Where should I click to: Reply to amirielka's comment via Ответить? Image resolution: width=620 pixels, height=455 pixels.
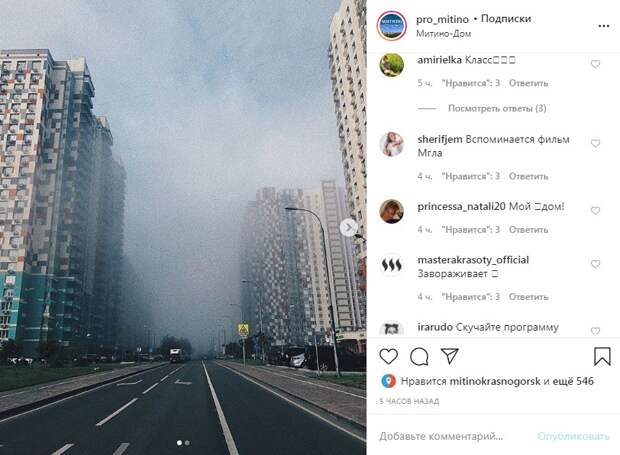[528, 83]
